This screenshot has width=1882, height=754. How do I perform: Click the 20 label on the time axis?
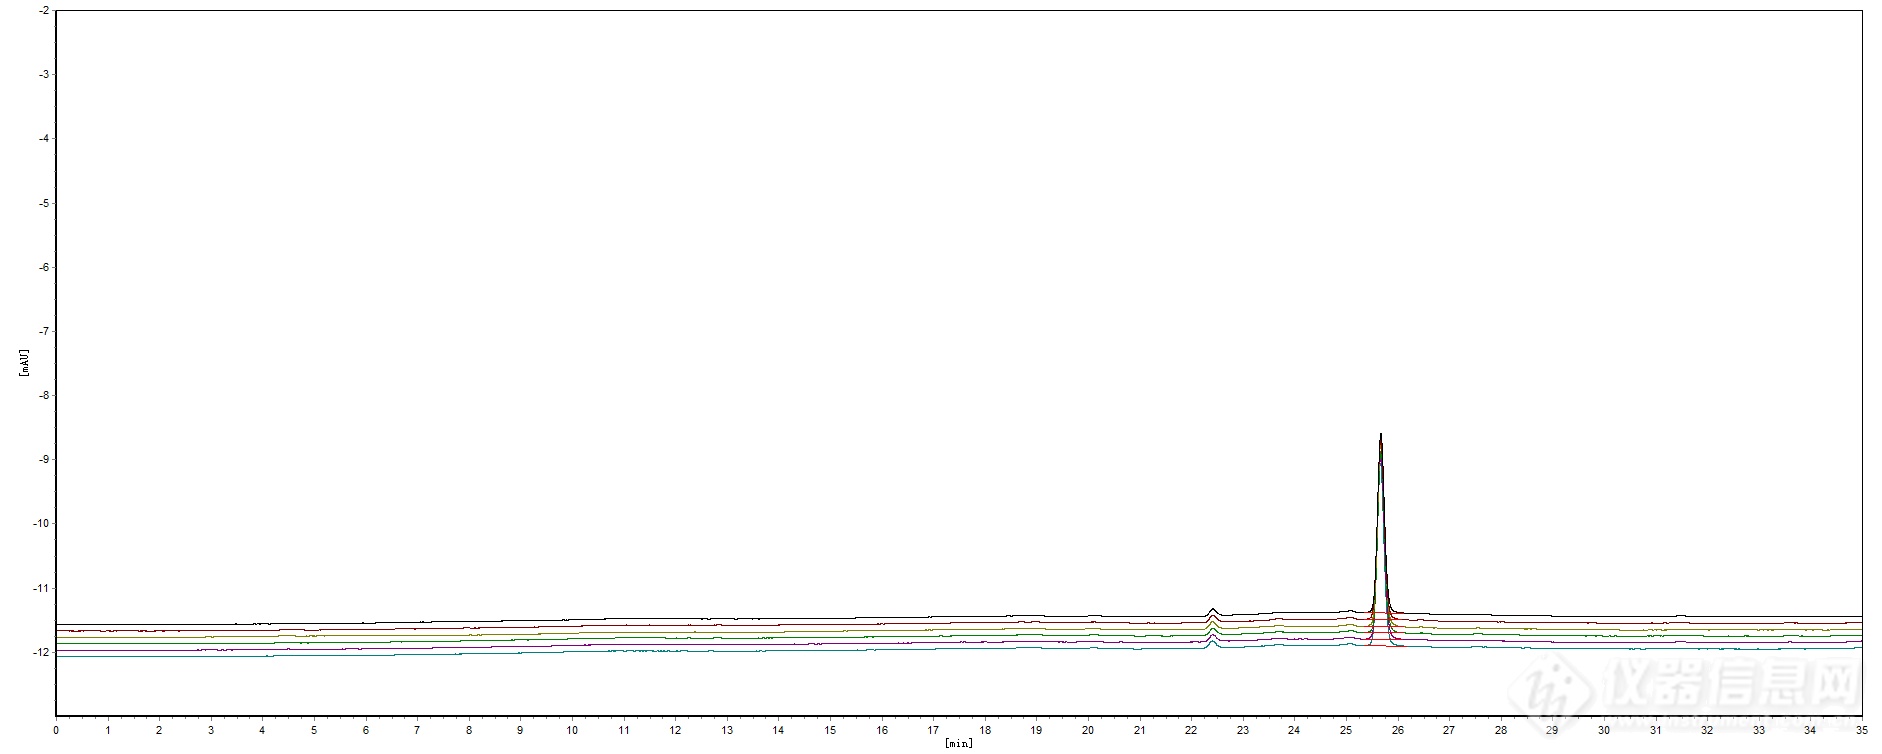(1088, 731)
